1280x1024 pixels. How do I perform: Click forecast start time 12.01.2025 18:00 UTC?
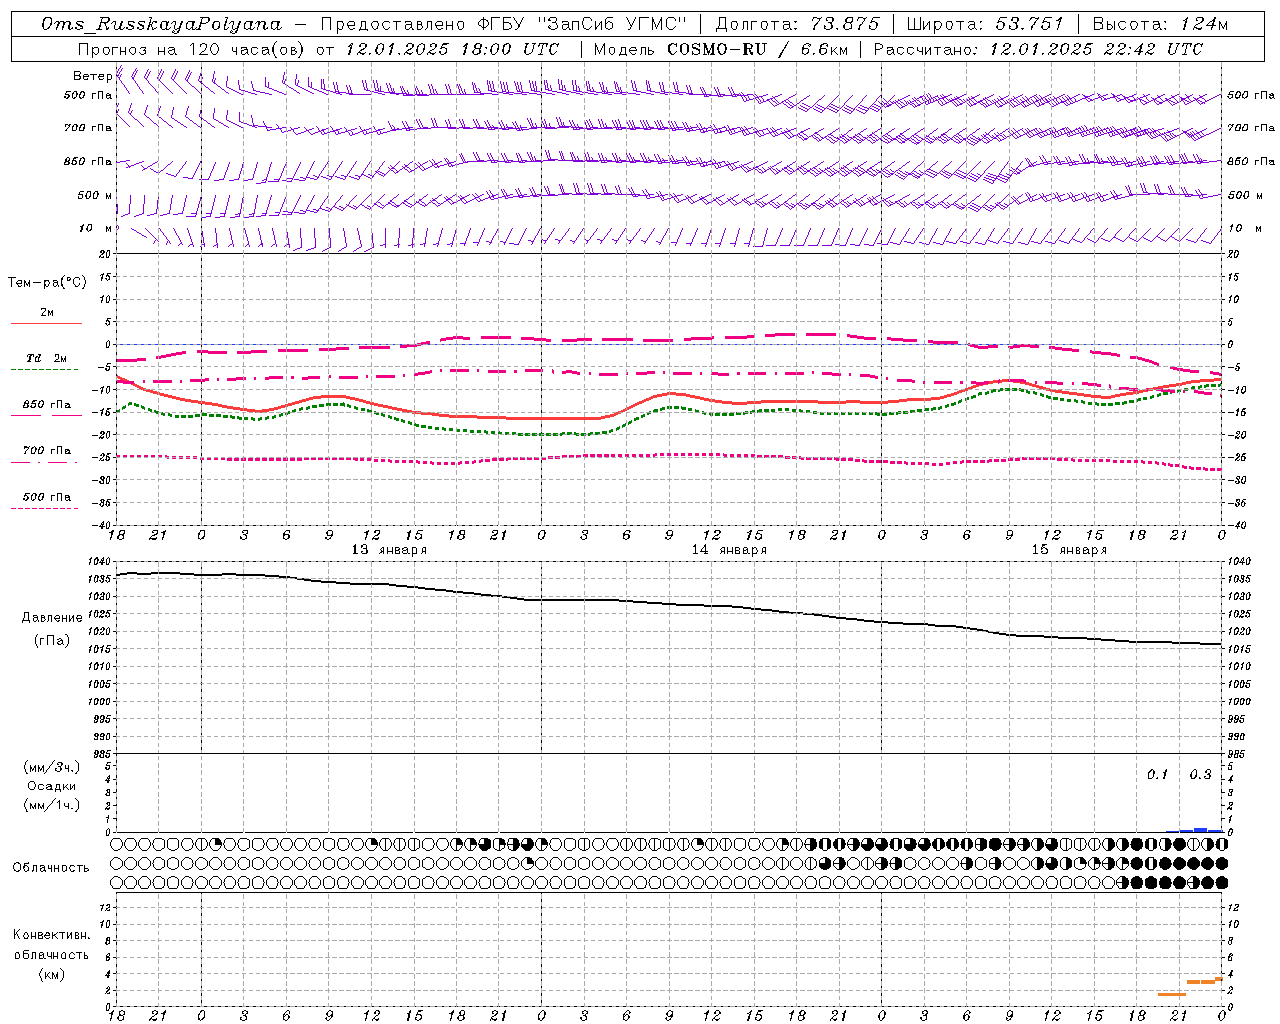(x=452, y=49)
